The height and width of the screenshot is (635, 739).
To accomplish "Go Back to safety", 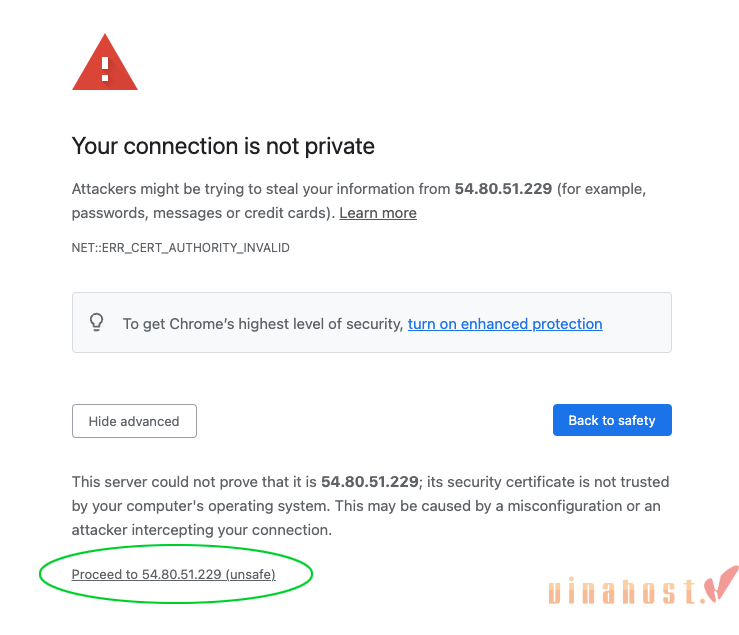I will [612, 420].
